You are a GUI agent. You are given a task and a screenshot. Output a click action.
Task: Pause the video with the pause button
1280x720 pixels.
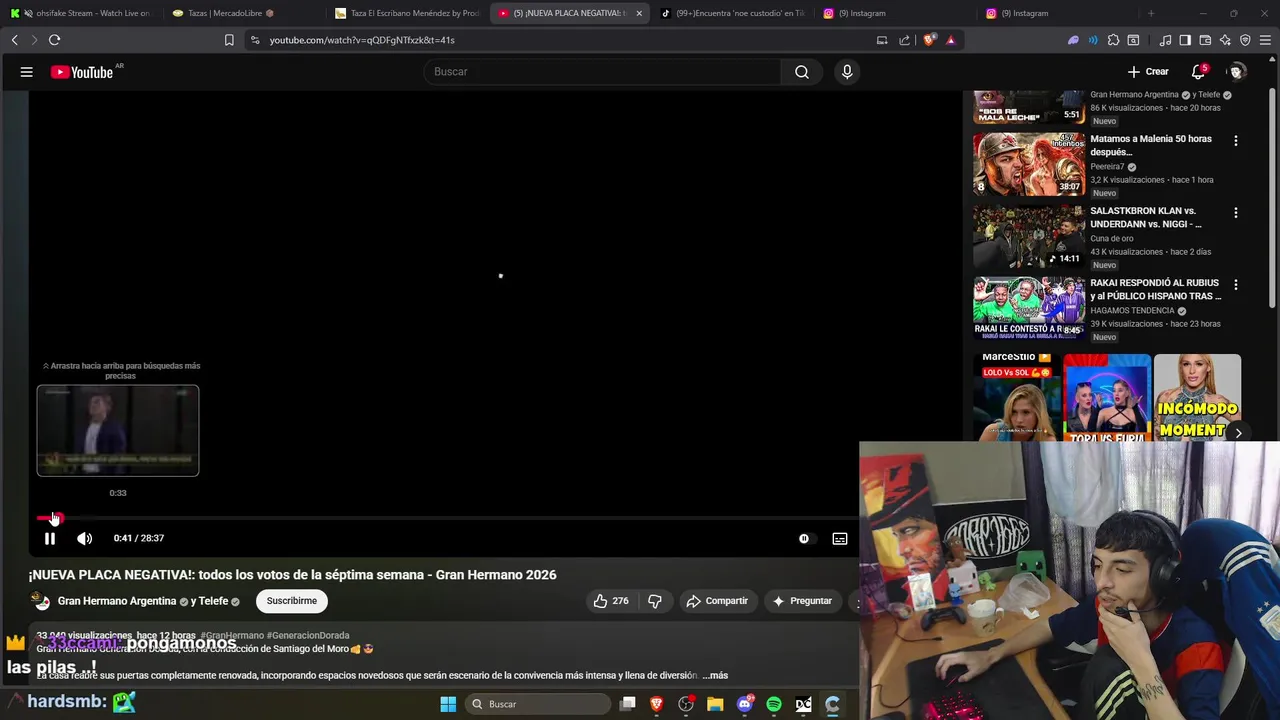pos(49,538)
